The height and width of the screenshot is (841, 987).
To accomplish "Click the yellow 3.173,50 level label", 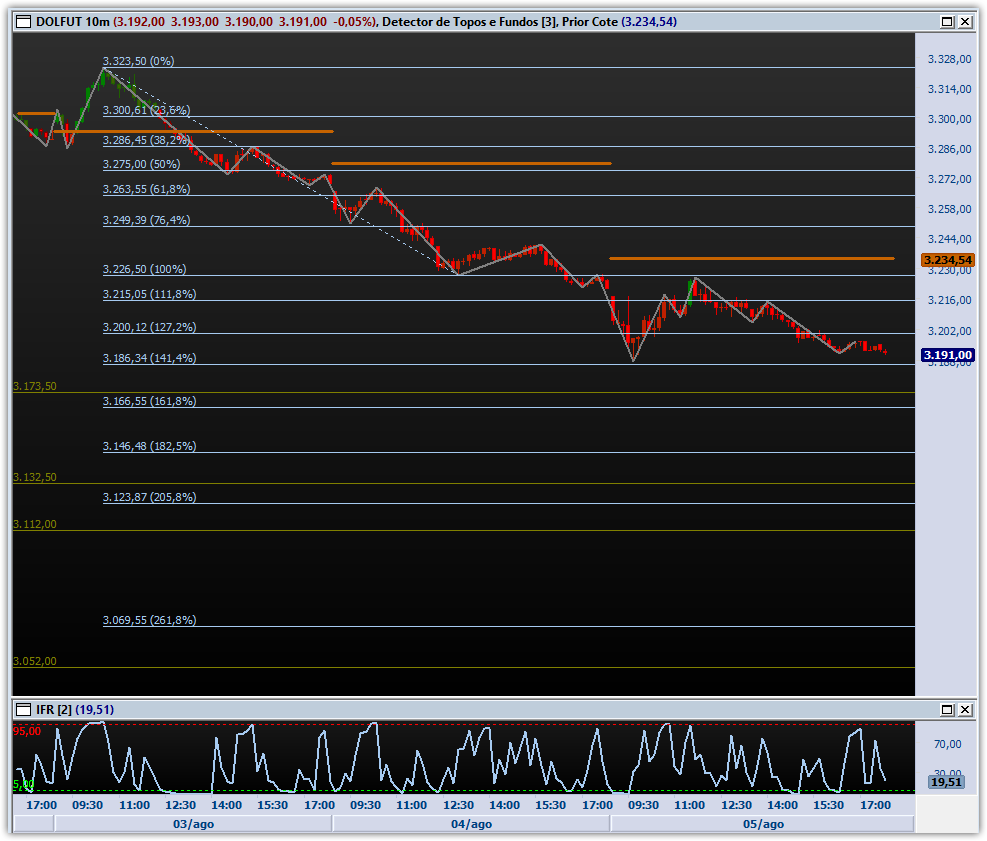I will [x=35, y=387].
